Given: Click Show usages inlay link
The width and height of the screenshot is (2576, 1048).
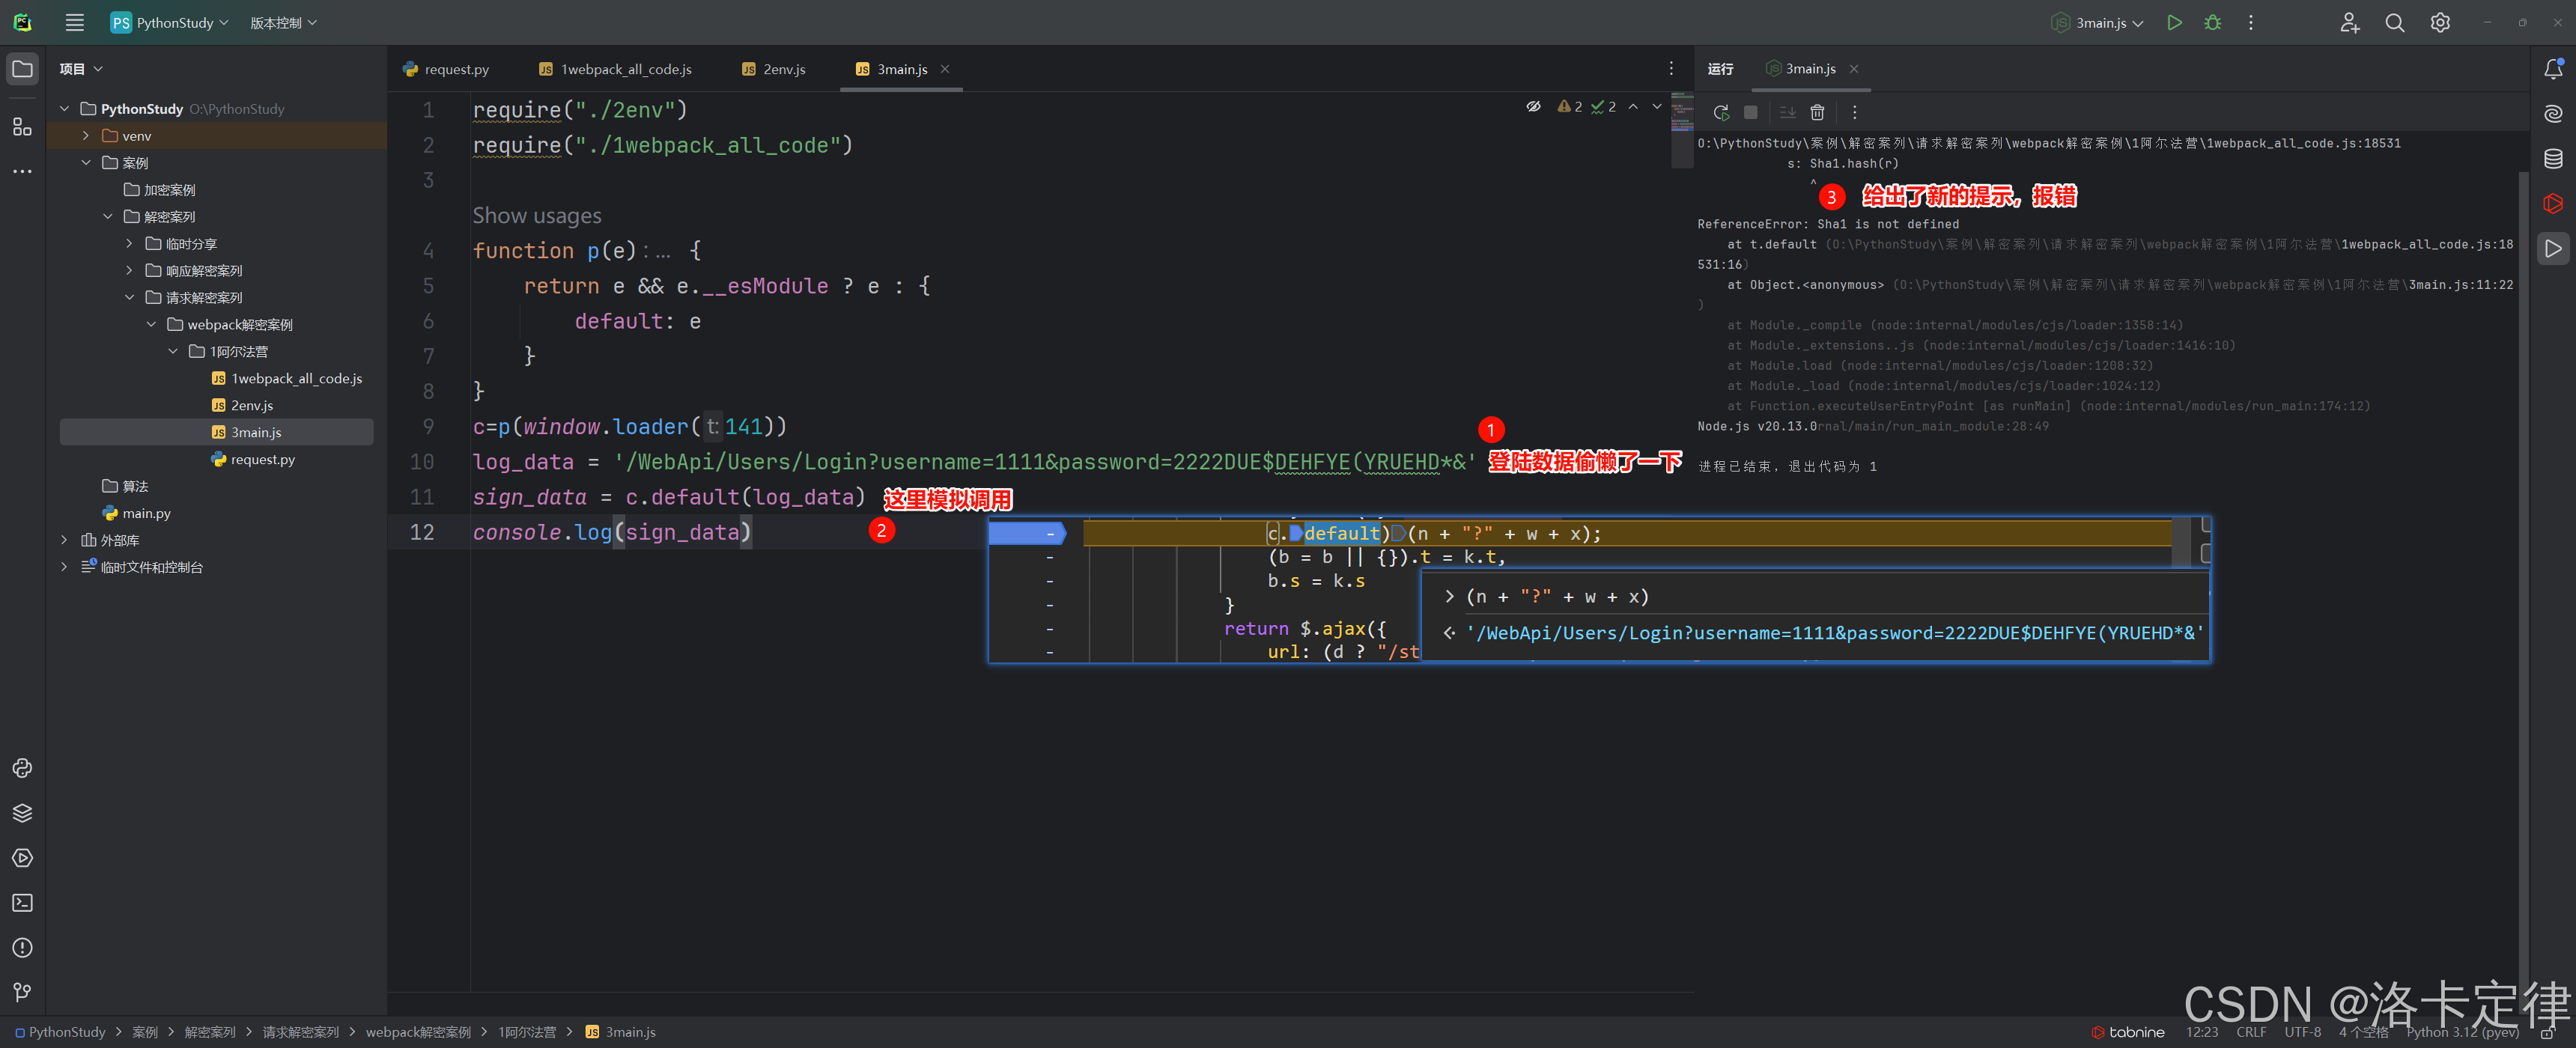Looking at the screenshot, I should tap(537, 216).
